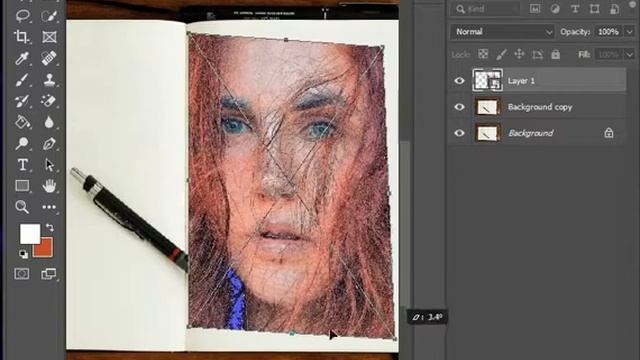Click the bottom-right corner transform handle
This screenshot has height=360, width=640.
click(395, 339)
